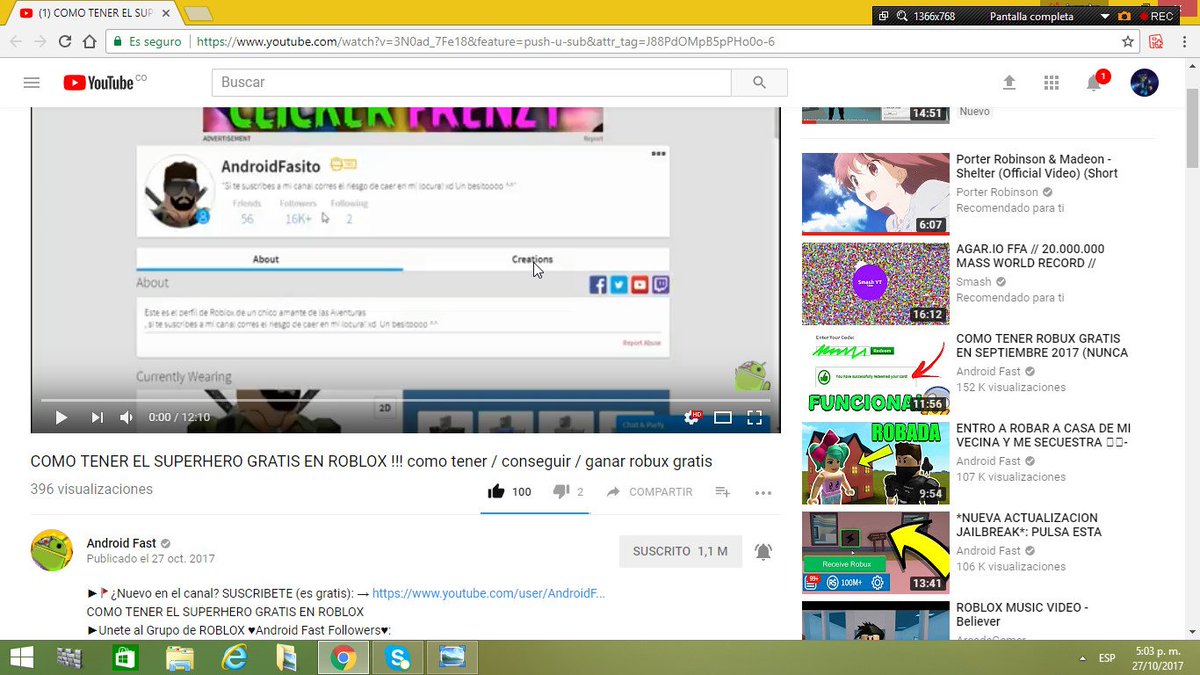The image size is (1200, 675).
Task: Open the Android Fast channel name link
Action: 121,543
